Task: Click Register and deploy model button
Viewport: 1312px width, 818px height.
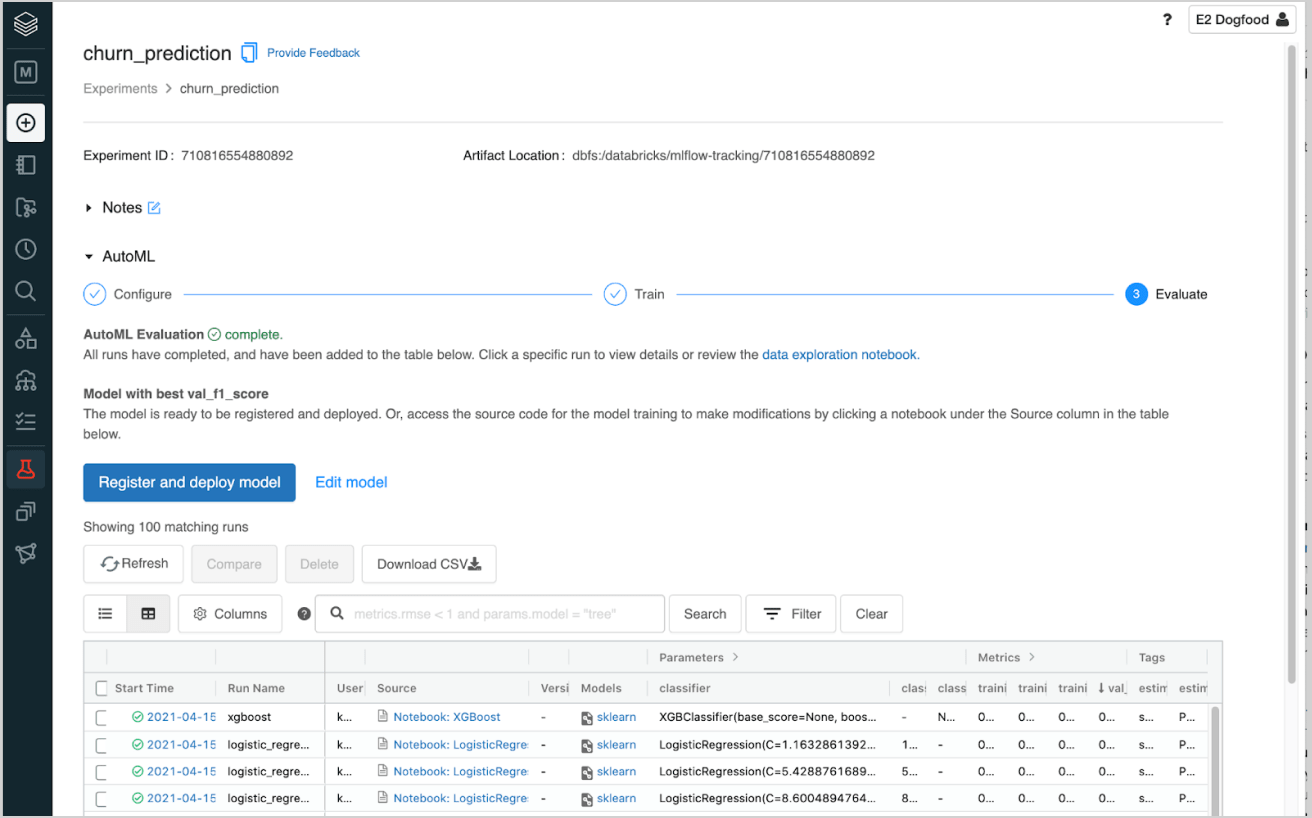Action: click(189, 482)
